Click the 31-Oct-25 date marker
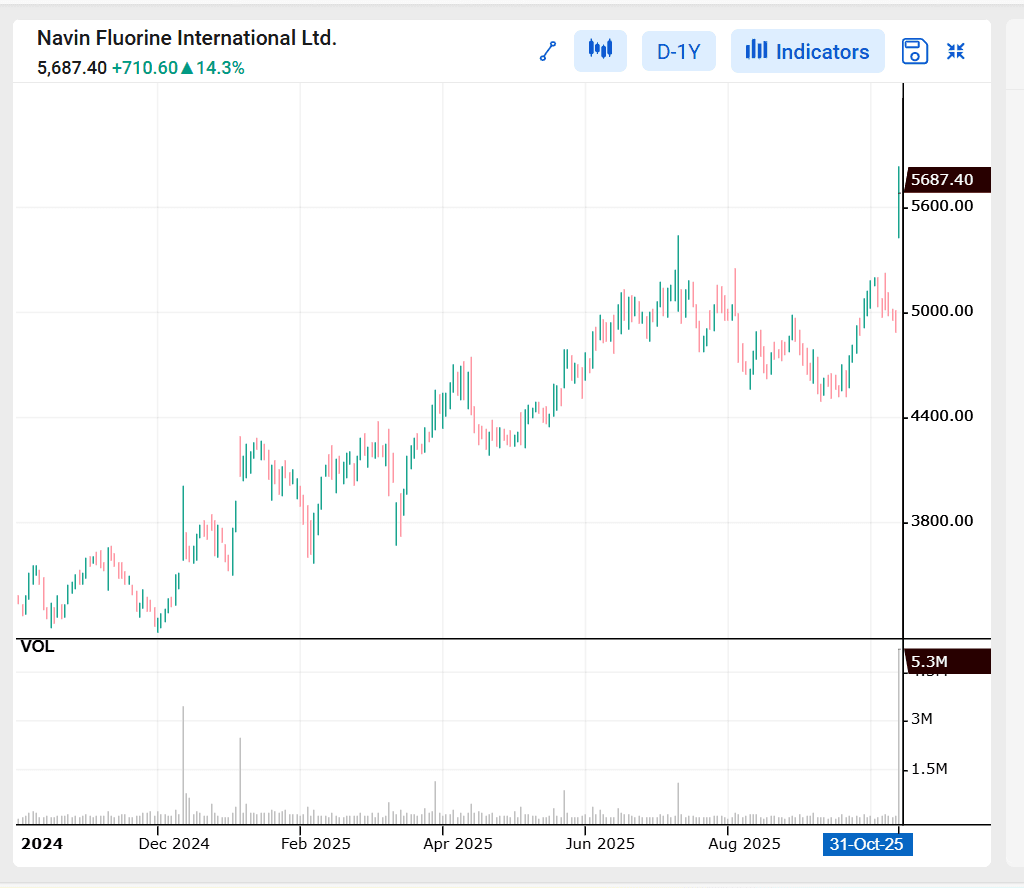This screenshot has height=888, width=1024. point(867,844)
